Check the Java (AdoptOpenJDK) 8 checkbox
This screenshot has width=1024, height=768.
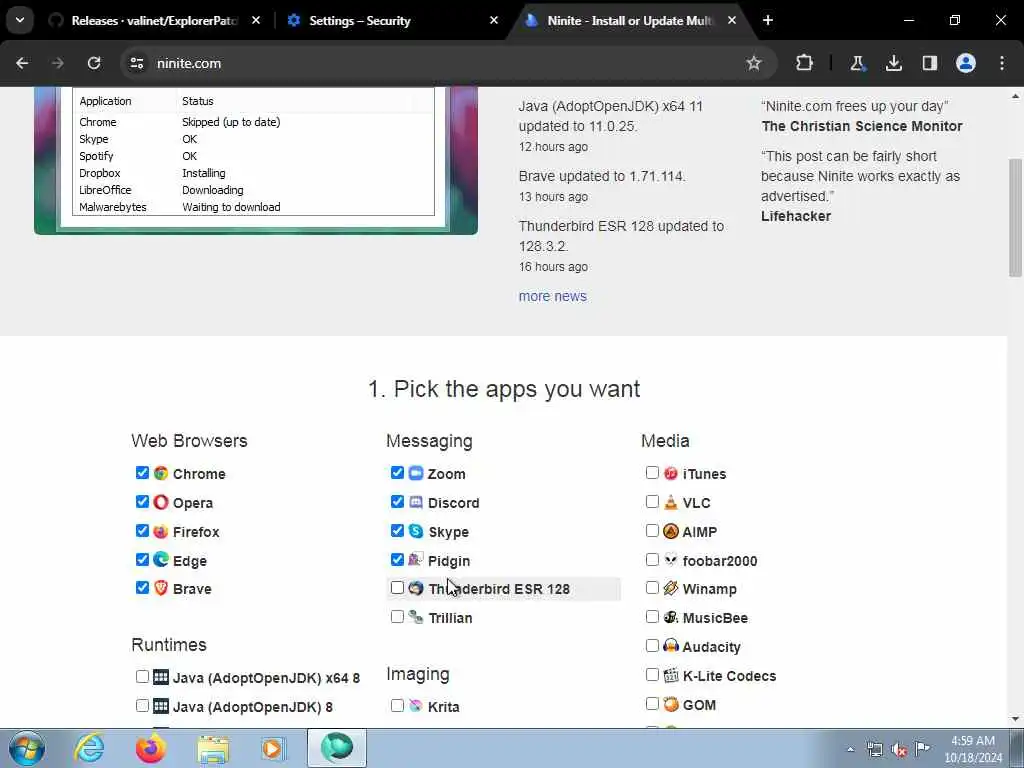pyautogui.click(x=142, y=705)
